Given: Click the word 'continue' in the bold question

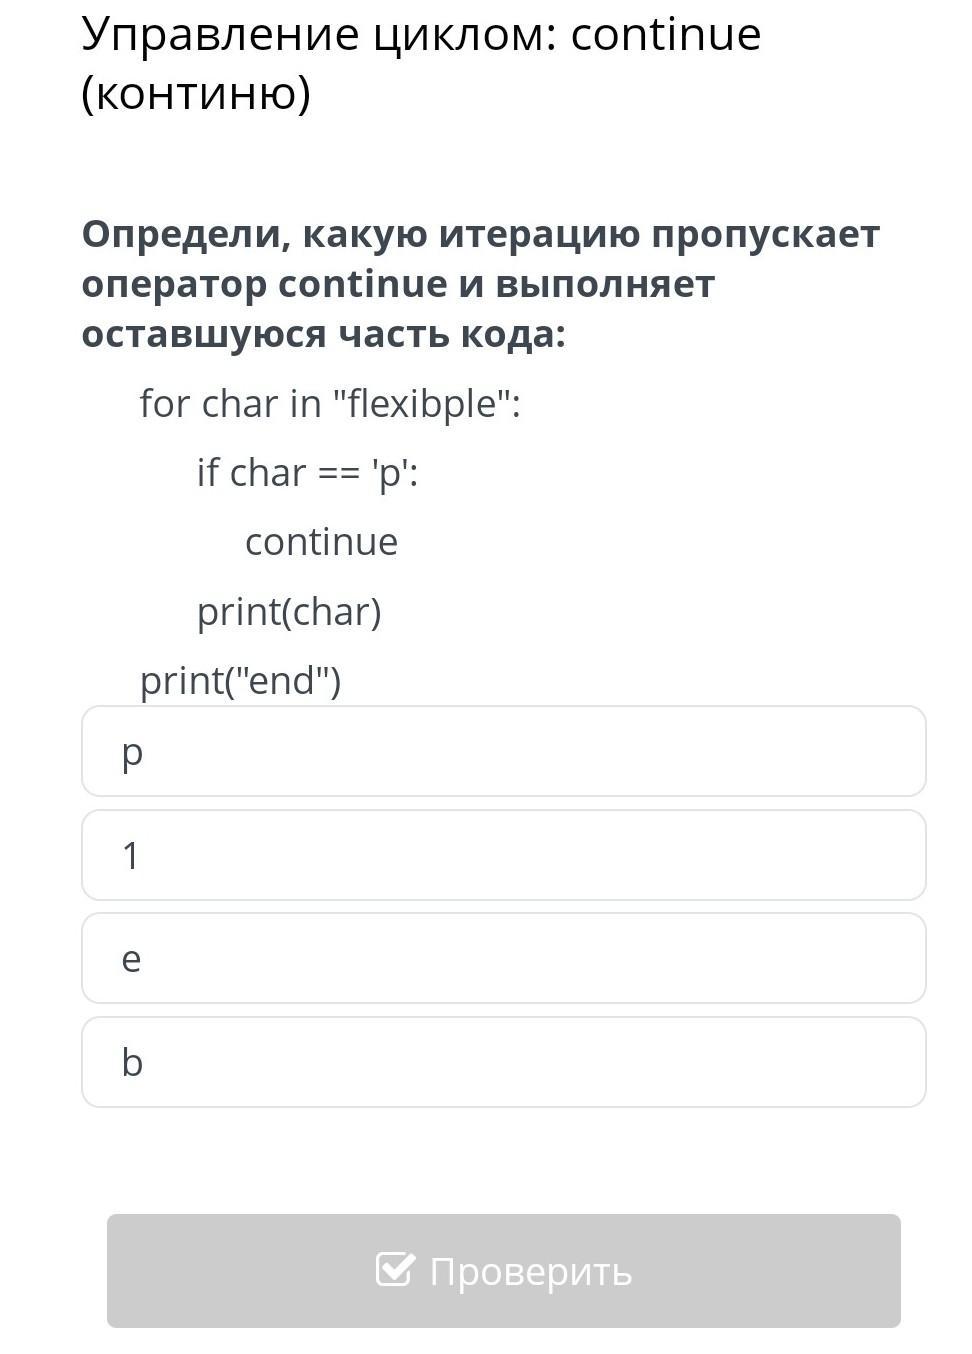Looking at the screenshot, I should coord(363,284).
